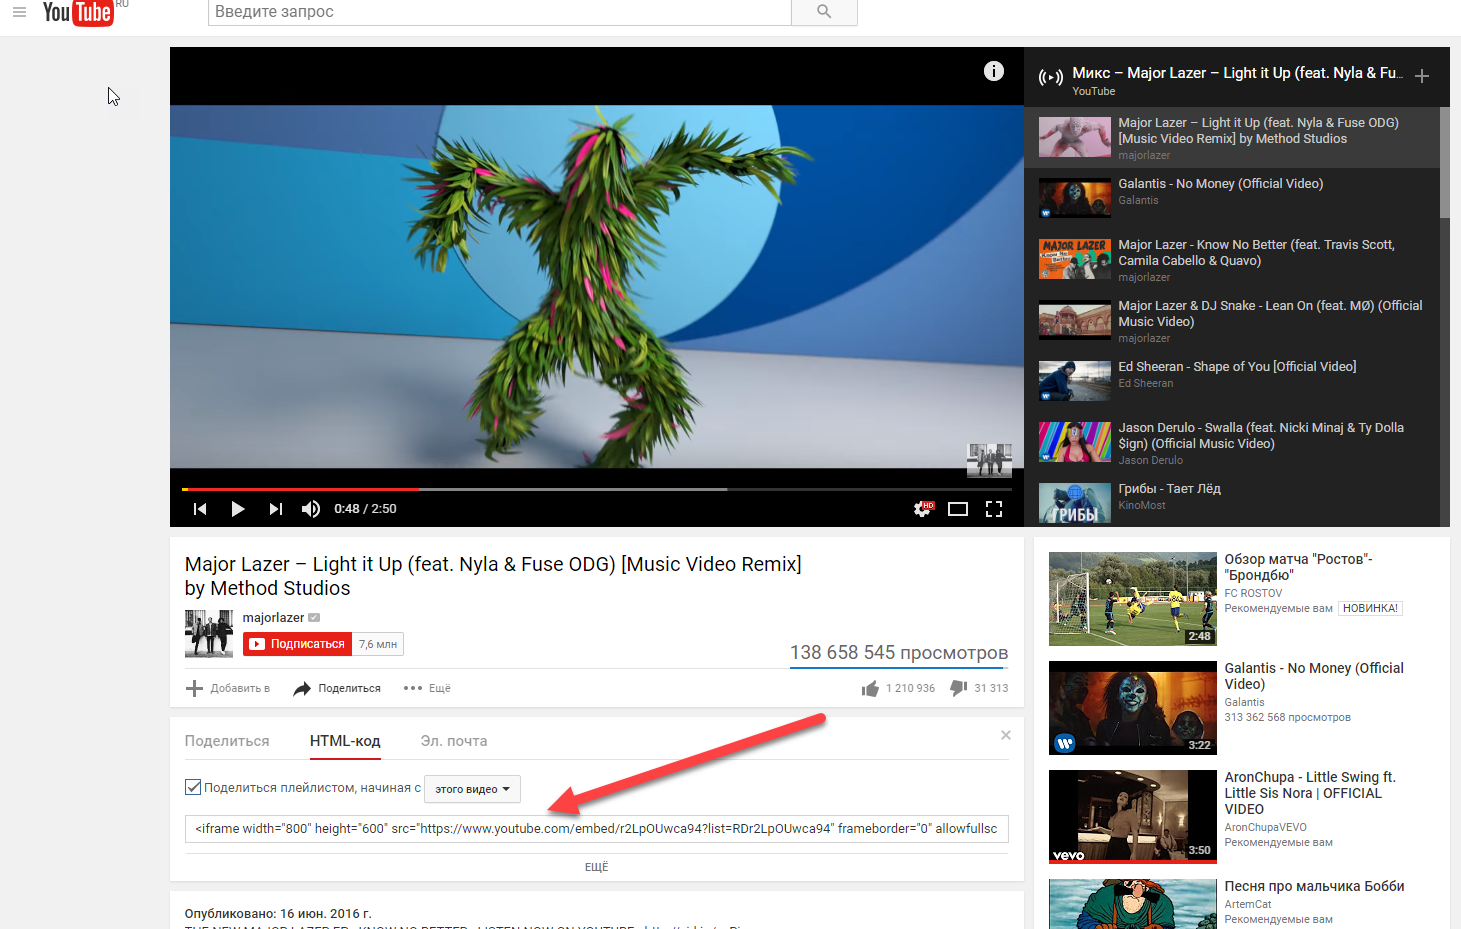
Task: Open the video info card icon
Action: tap(993, 71)
